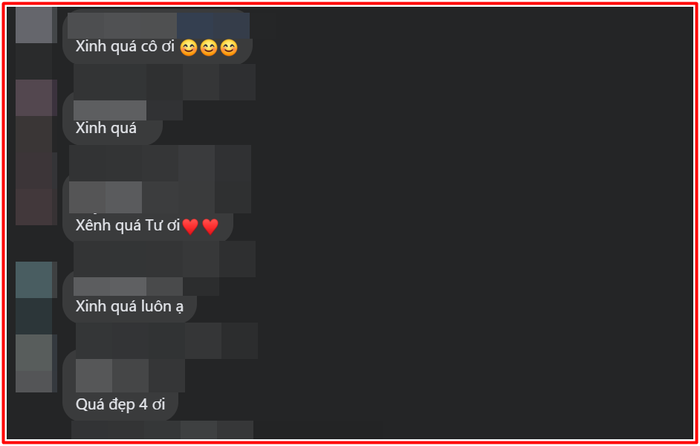700x446 pixels.
Task: Click the avatar beside 'Xinh quá' comment
Action: coord(36,98)
